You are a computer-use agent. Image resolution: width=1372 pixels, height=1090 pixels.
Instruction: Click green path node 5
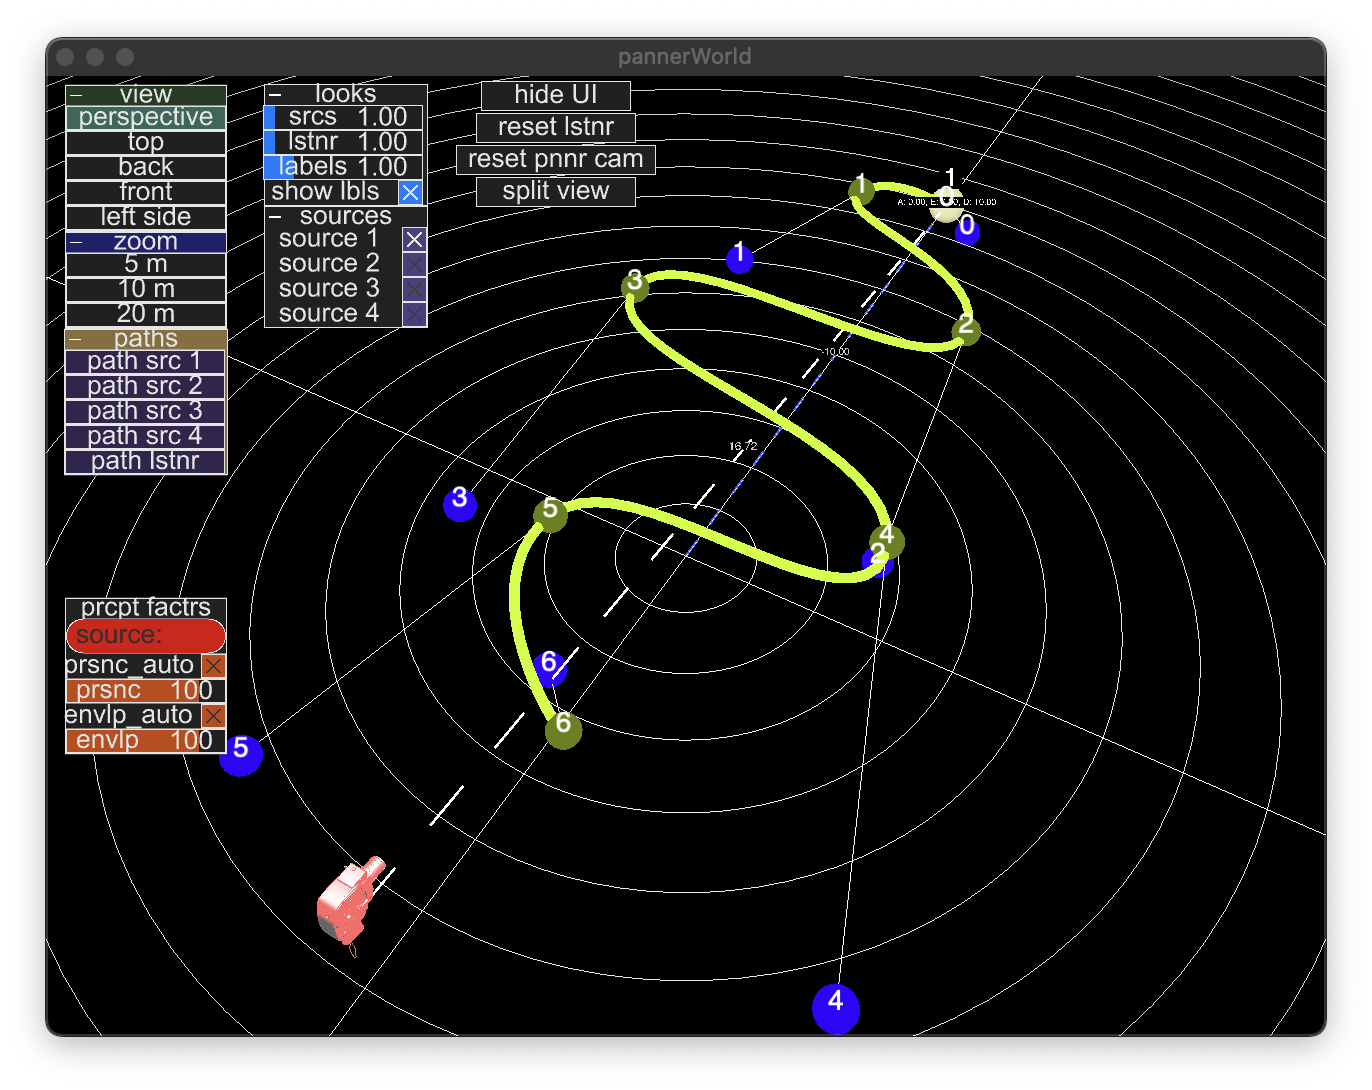550,514
